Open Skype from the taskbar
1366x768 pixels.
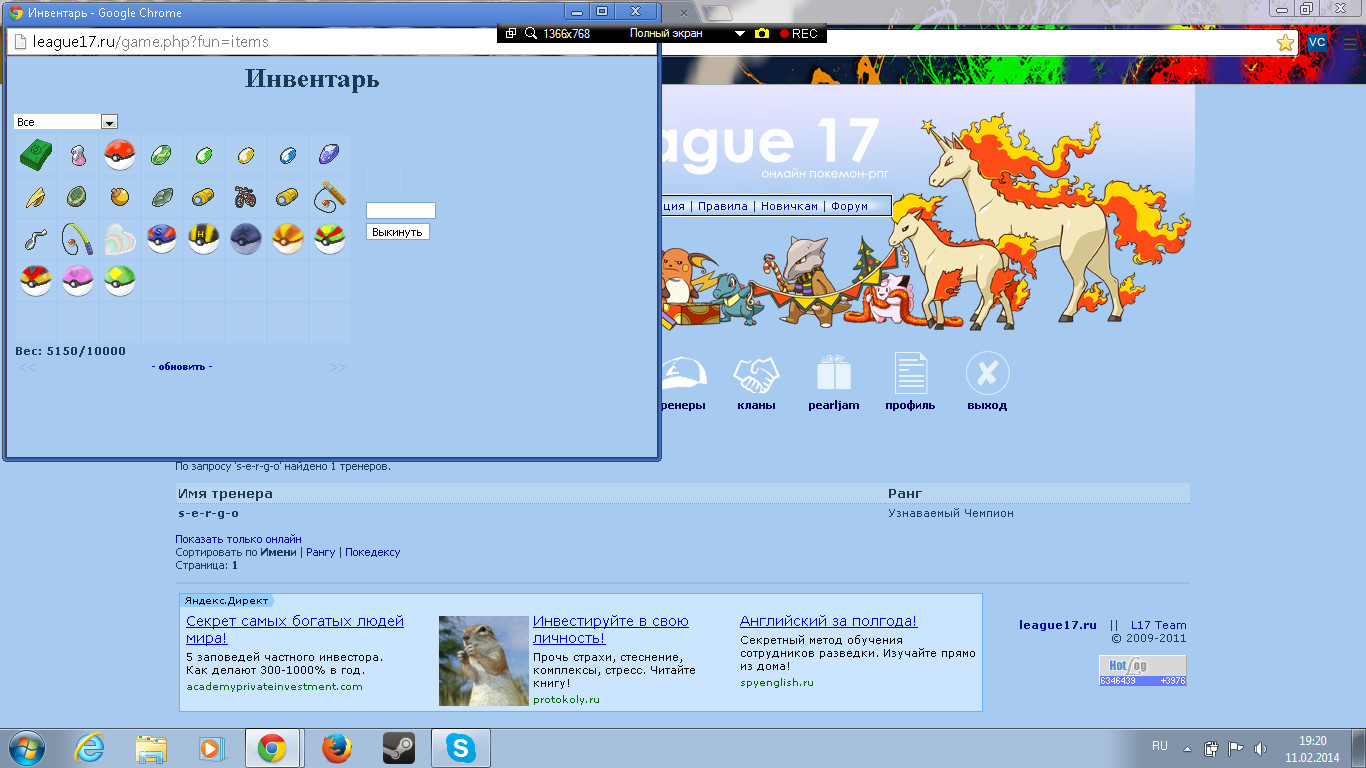pos(460,748)
